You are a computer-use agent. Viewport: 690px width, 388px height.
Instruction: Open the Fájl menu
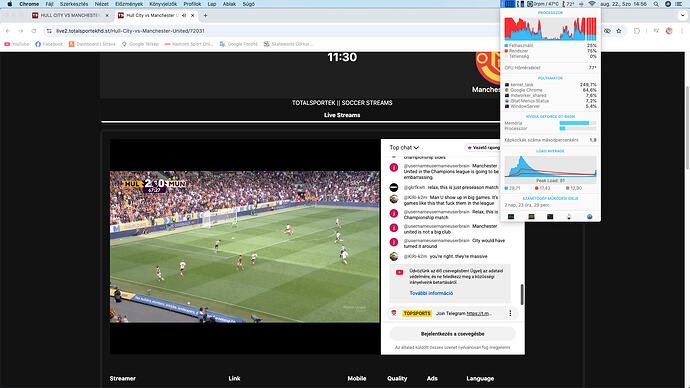click(x=50, y=4)
